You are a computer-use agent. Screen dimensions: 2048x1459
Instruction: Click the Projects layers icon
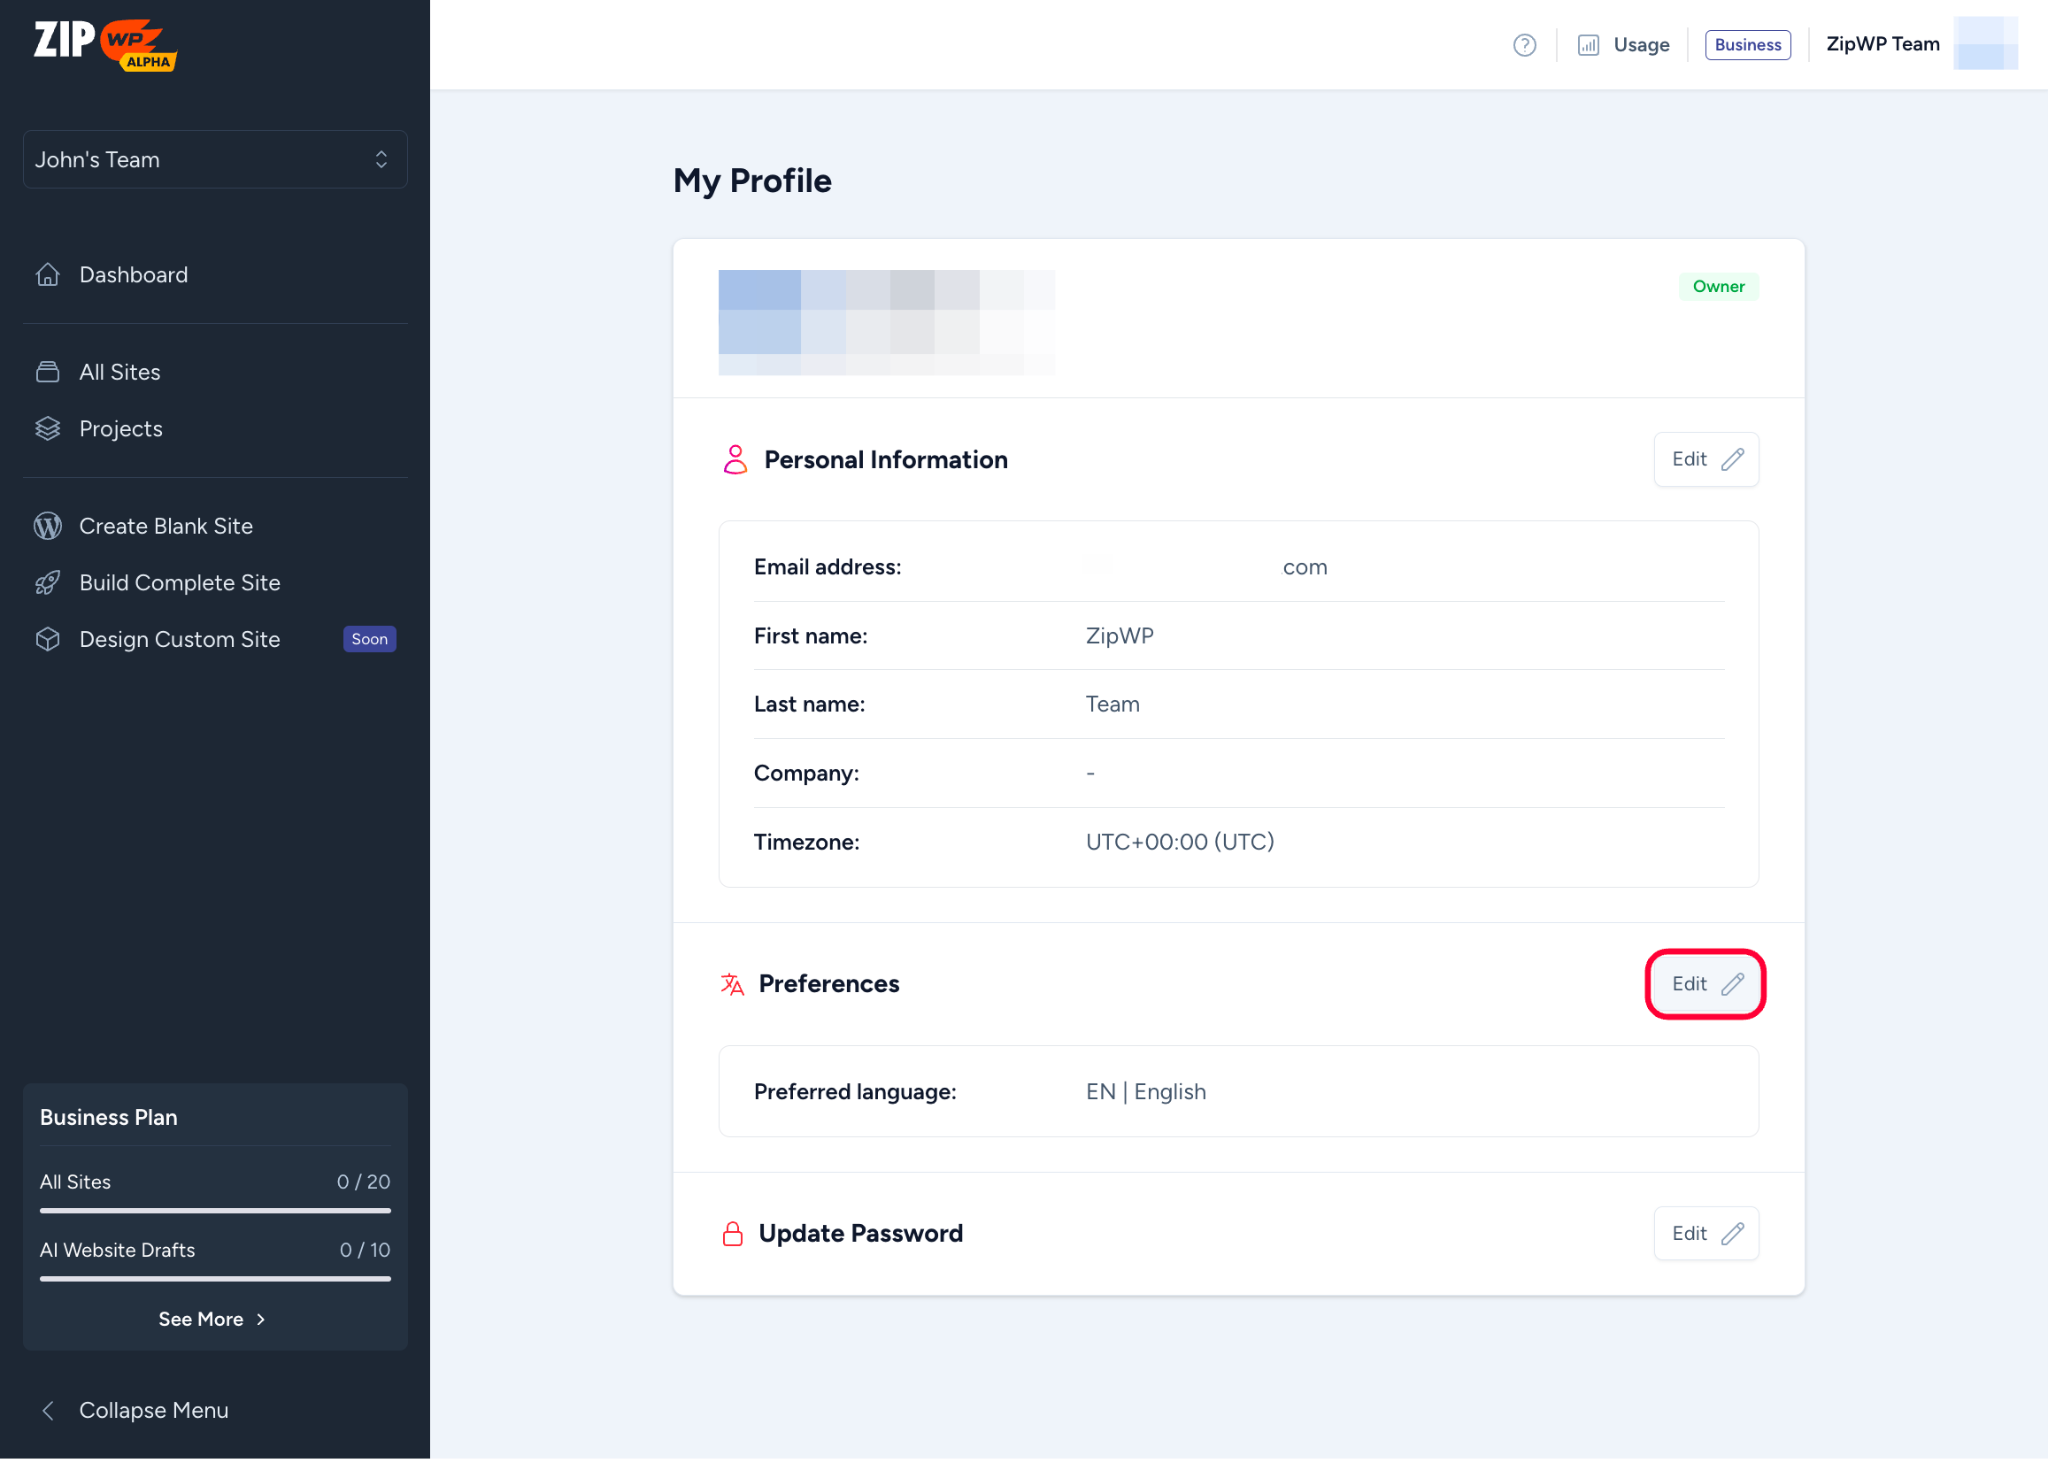pyautogui.click(x=48, y=429)
